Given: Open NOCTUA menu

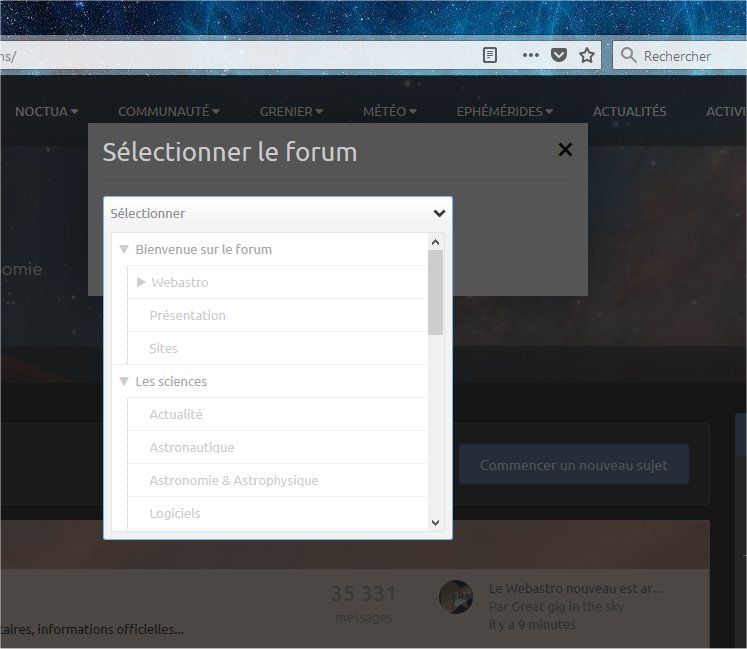Looking at the screenshot, I should (46, 112).
